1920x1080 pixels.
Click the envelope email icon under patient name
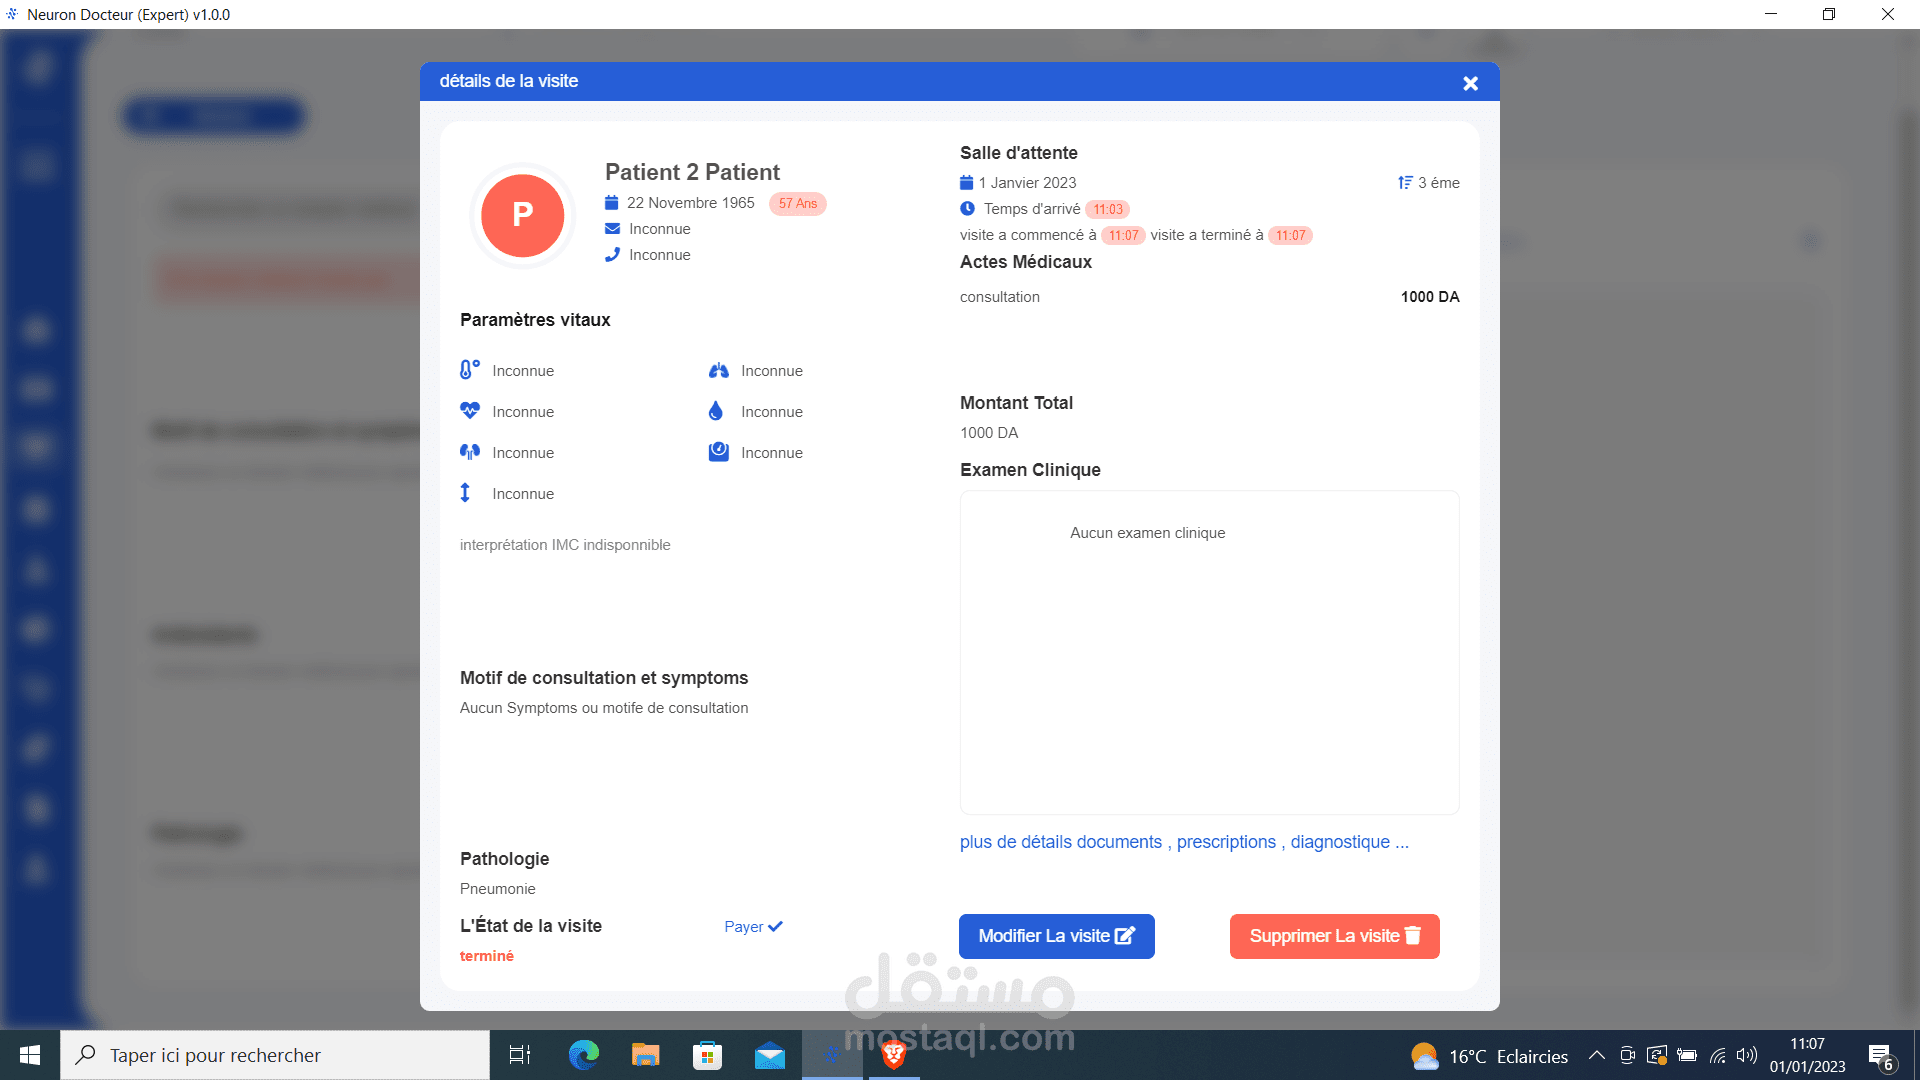pos(612,229)
